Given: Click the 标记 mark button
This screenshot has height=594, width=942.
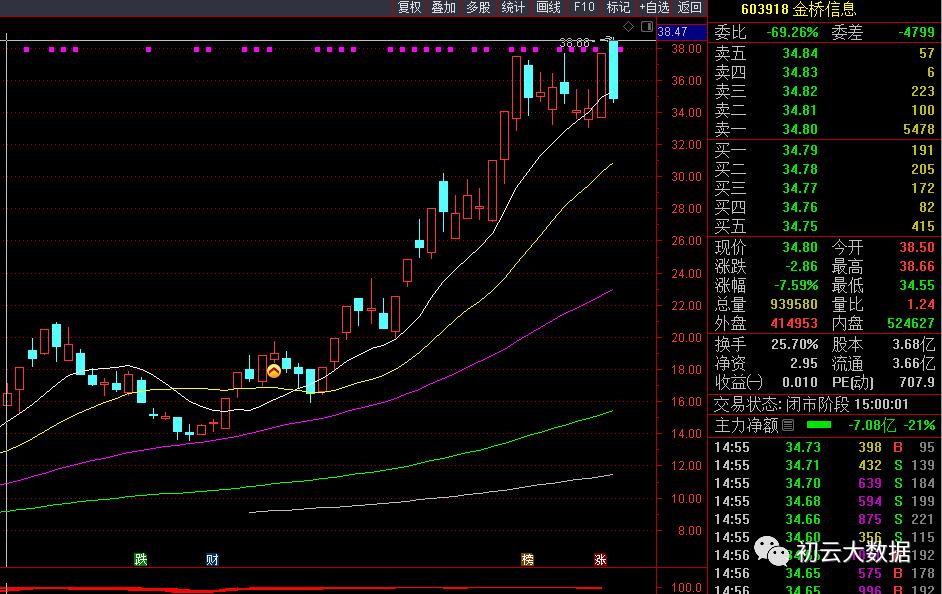Looking at the screenshot, I should click(x=618, y=8).
